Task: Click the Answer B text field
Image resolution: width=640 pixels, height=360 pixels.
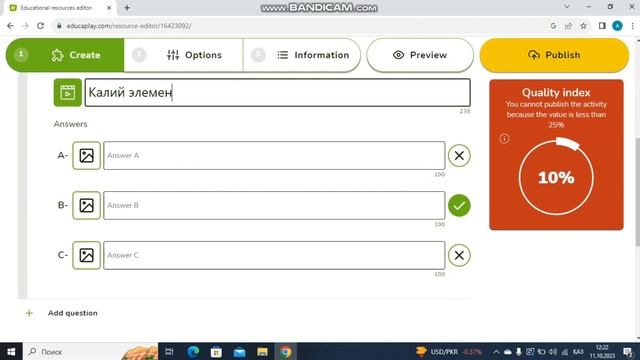Action: pyautogui.click(x=274, y=205)
